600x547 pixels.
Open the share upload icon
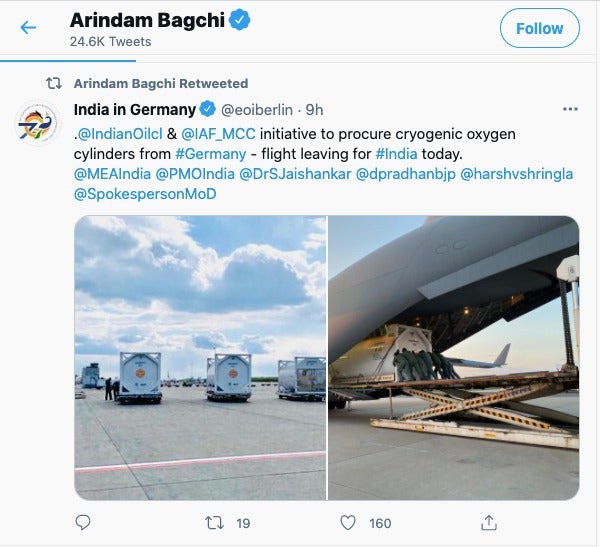tap(489, 523)
